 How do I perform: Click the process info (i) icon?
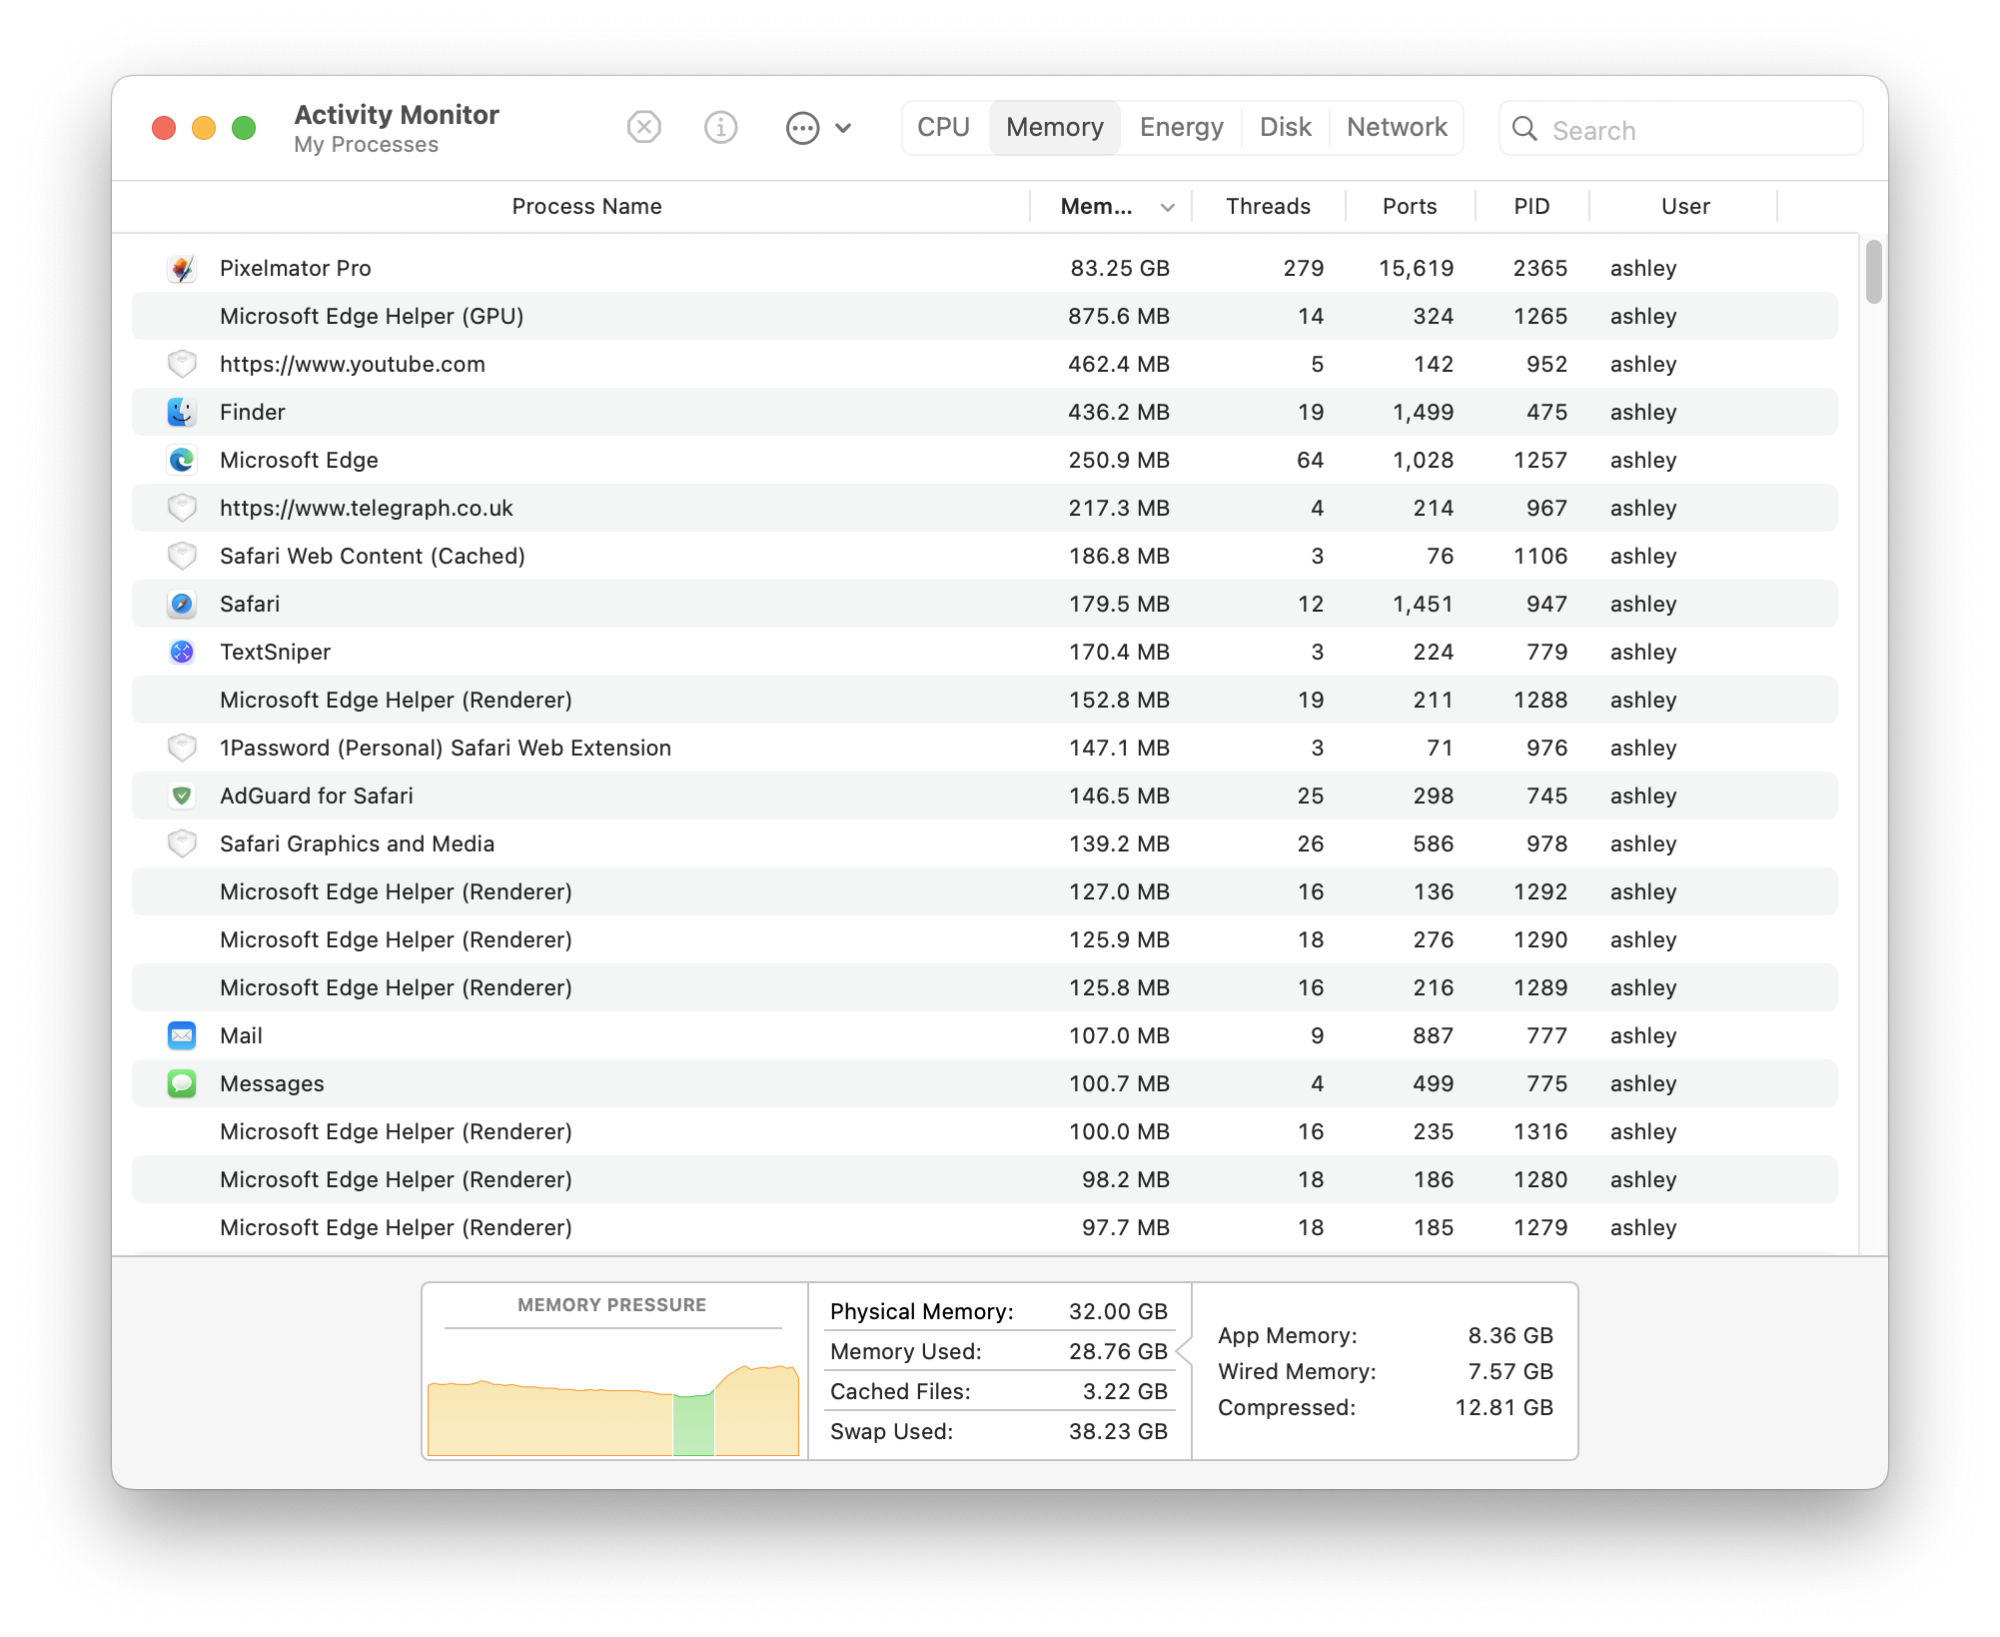click(720, 128)
